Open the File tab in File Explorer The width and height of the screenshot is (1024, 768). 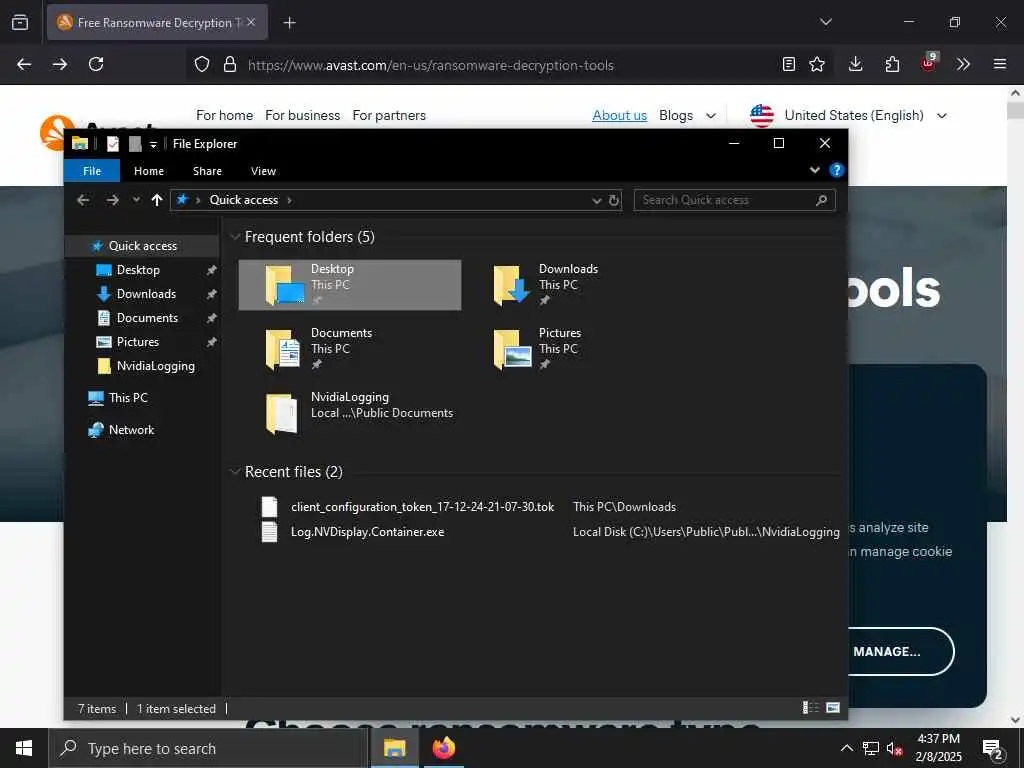[92, 171]
